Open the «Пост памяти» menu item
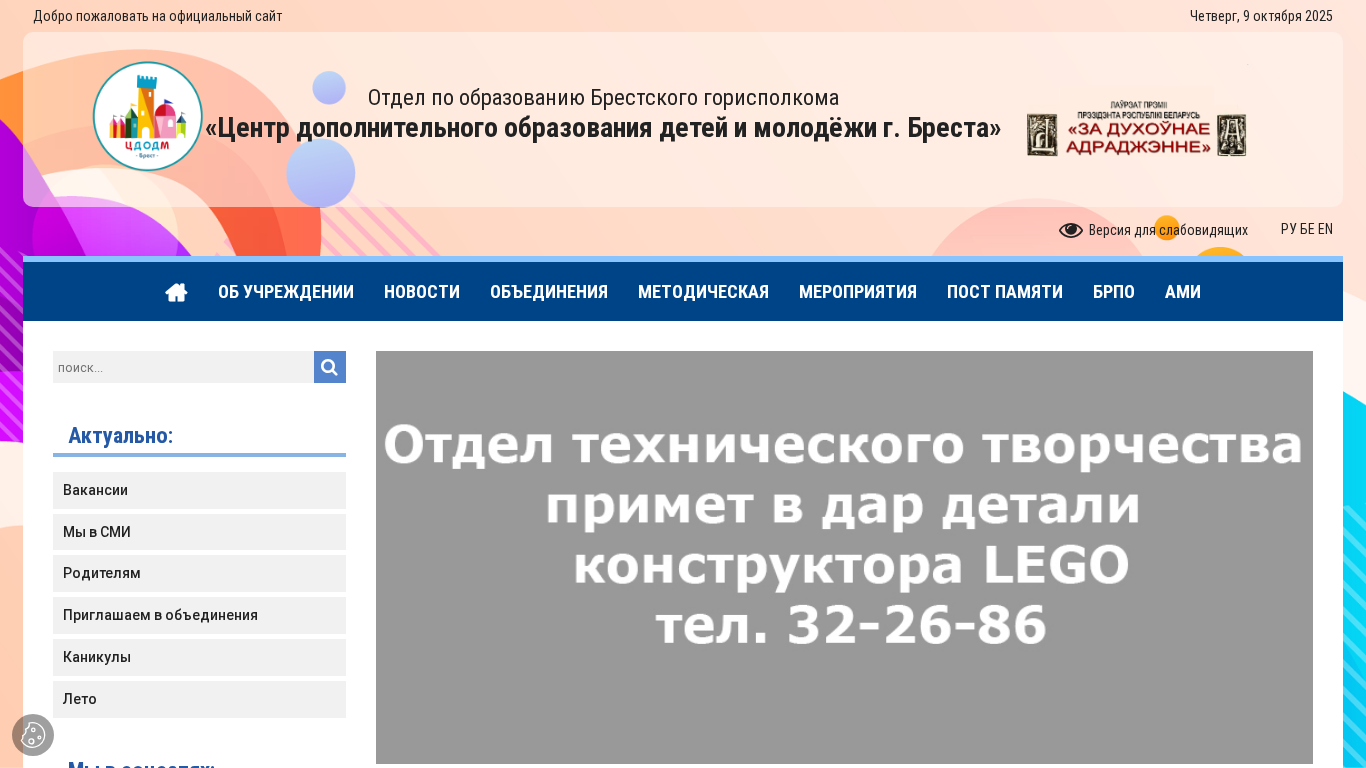 coord(1005,292)
